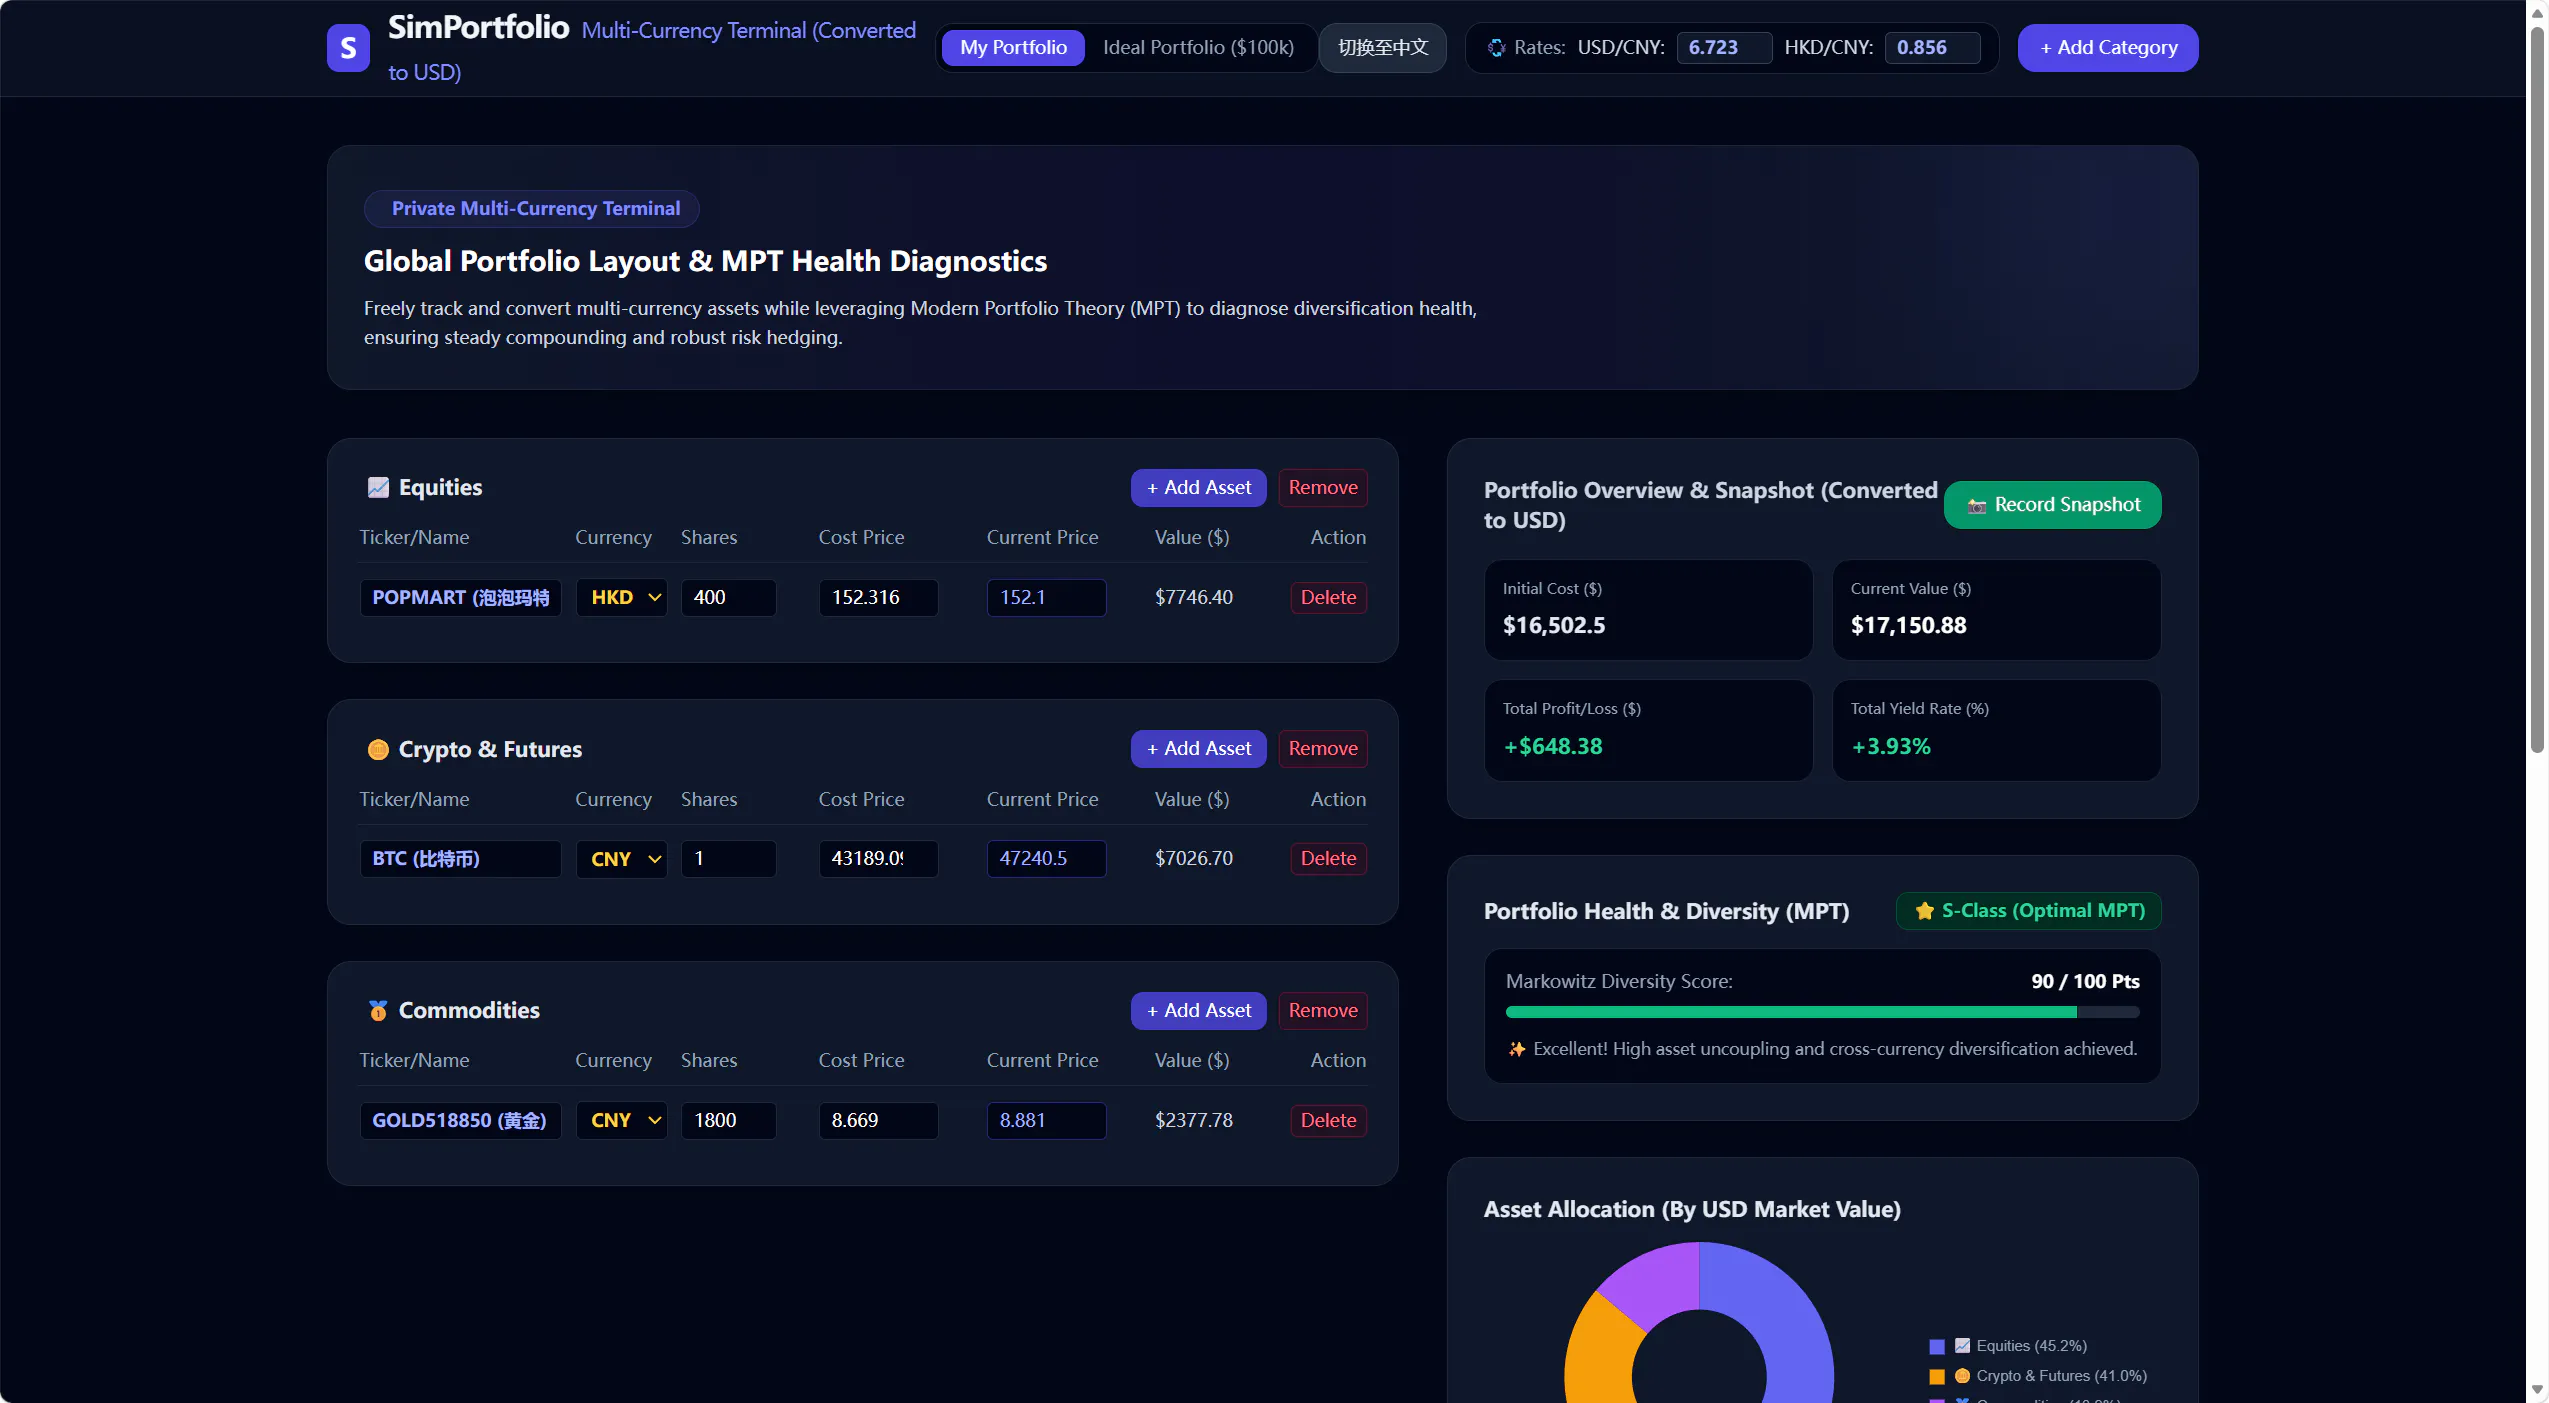
Task: Click the Equities purple legend swatch
Action: [x=1937, y=1347]
